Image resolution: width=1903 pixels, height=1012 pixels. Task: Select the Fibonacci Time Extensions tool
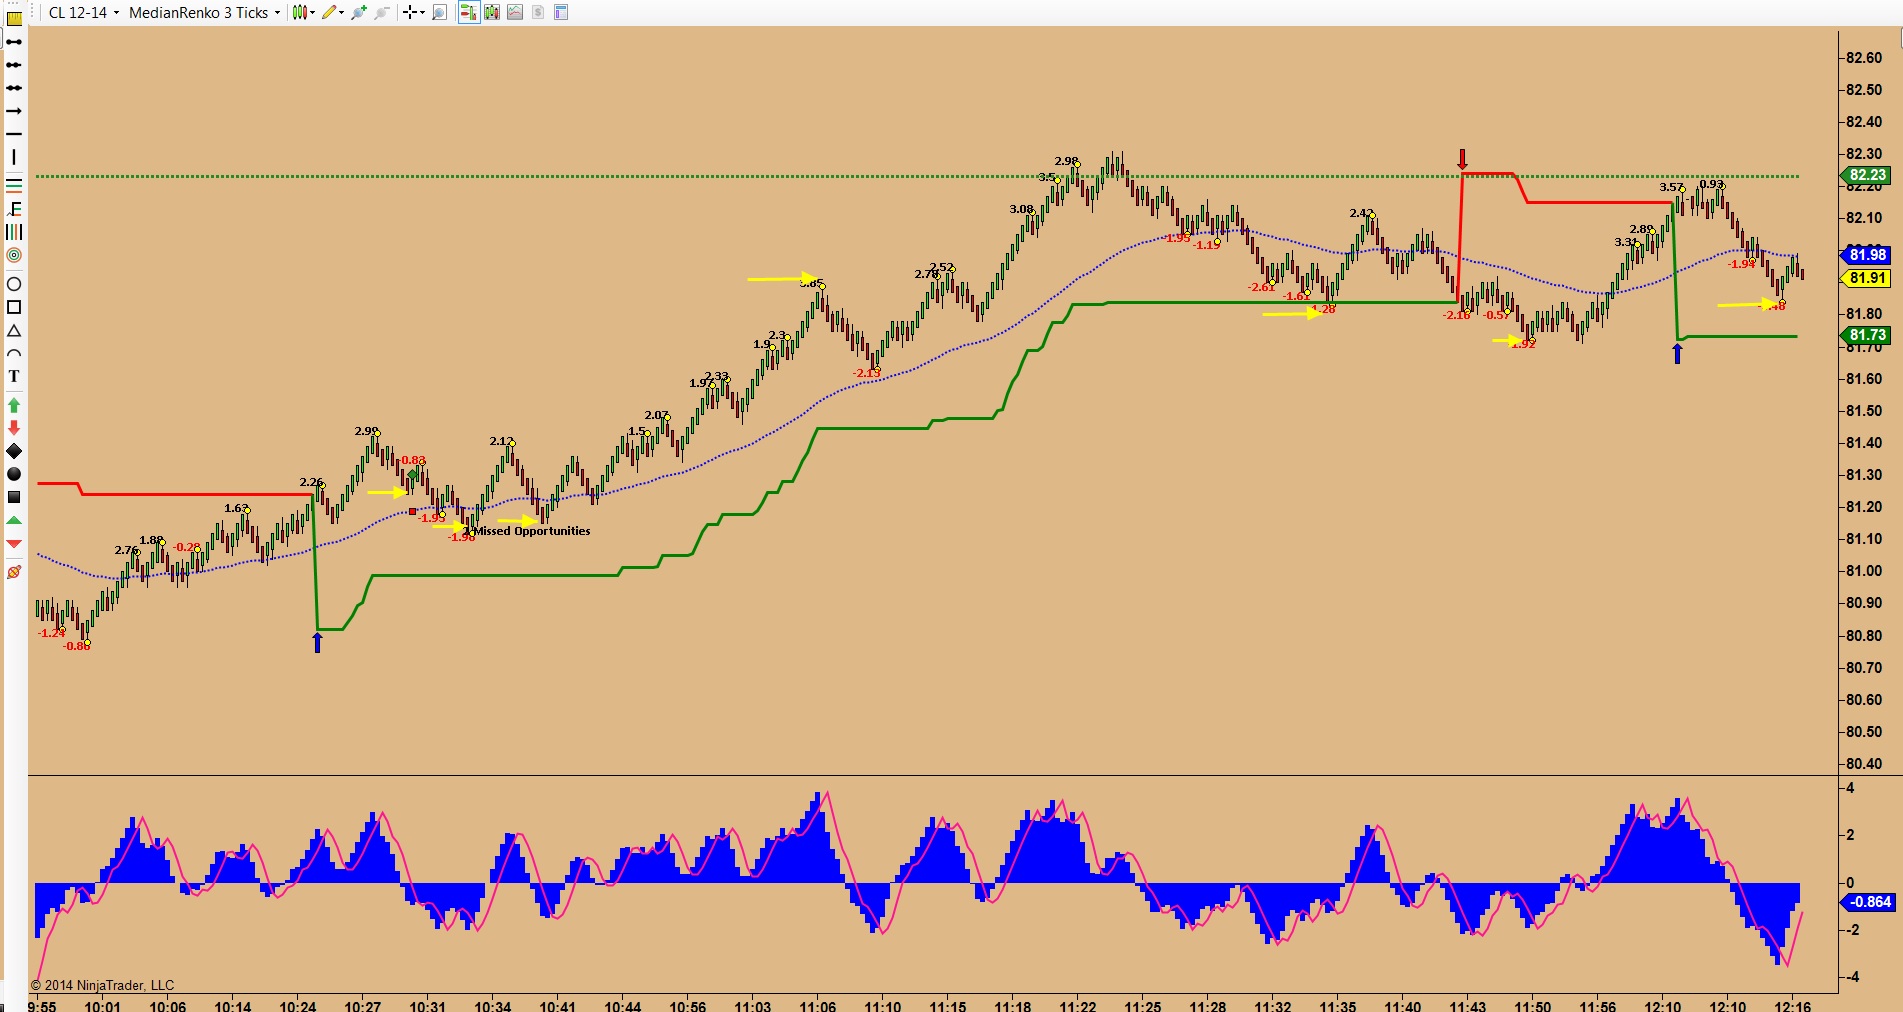point(14,232)
